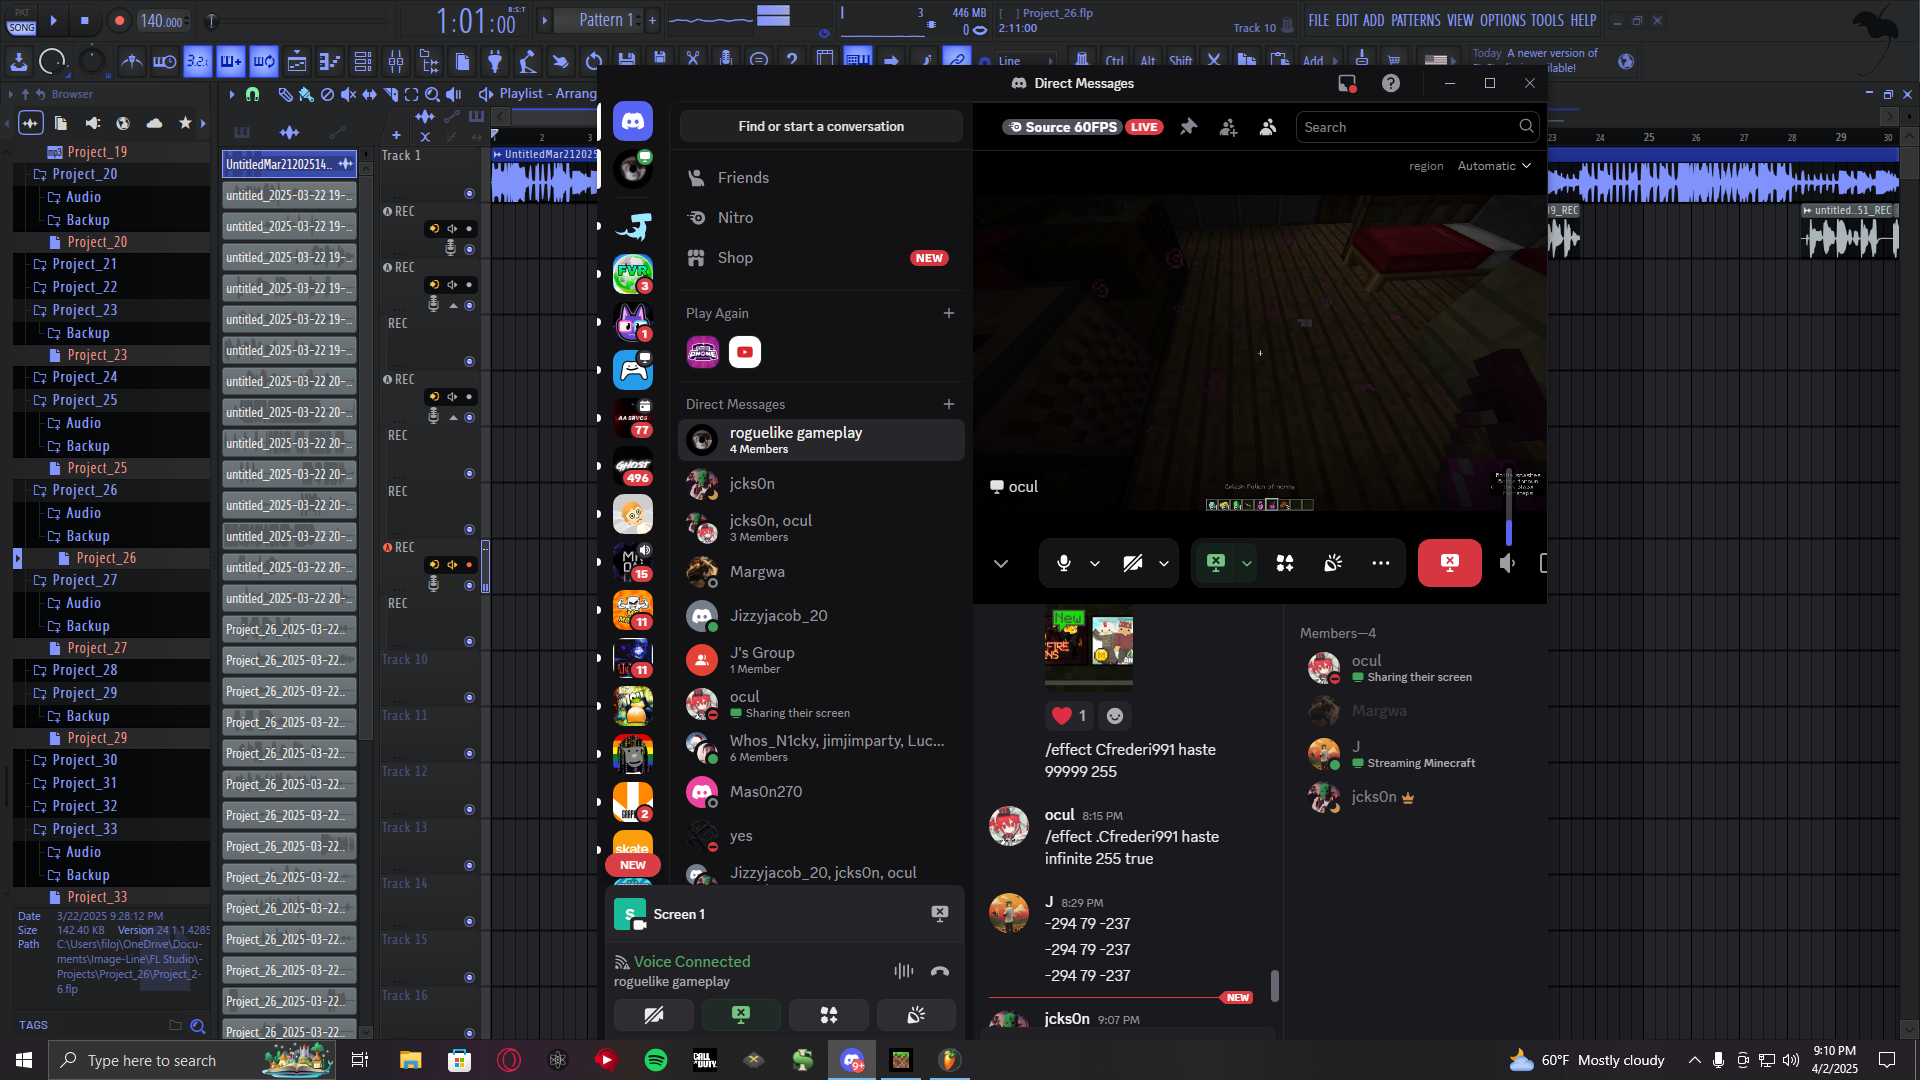Open the soundboard from call controls
Image resolution: width=1920 pixels, height=1080 pixels.
pyautogui.click(x=1333, y=564)
